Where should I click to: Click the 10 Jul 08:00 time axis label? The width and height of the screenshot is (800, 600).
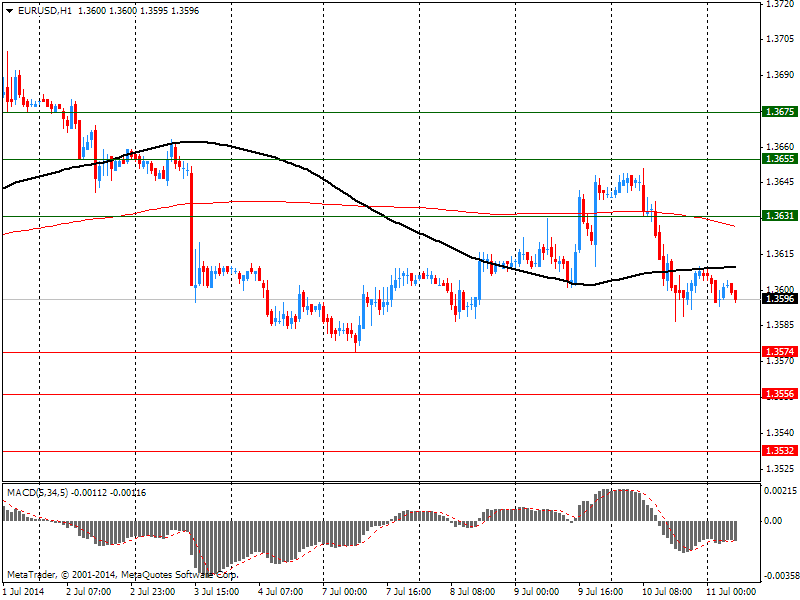(667, 591)
